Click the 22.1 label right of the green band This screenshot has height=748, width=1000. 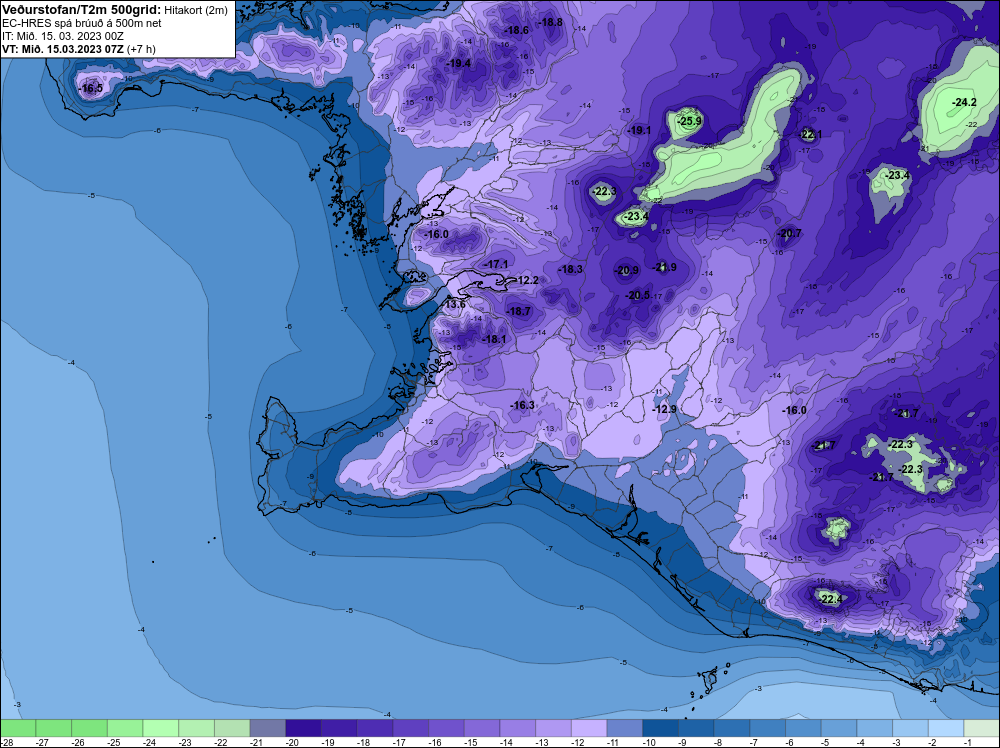pos(811,135)
